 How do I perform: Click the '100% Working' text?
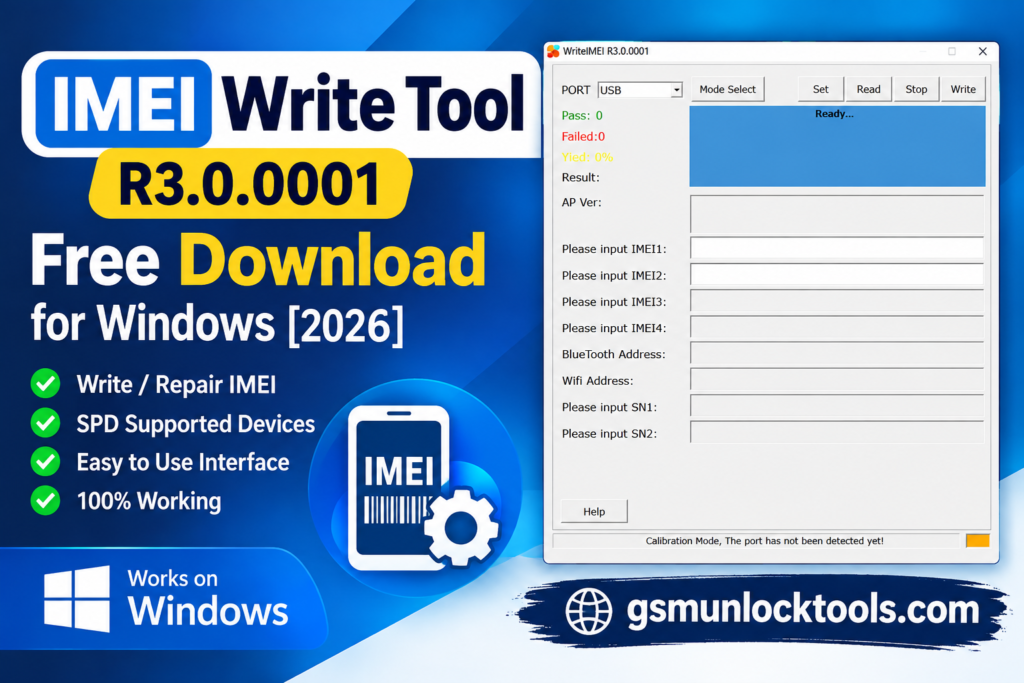coord(149,501)
